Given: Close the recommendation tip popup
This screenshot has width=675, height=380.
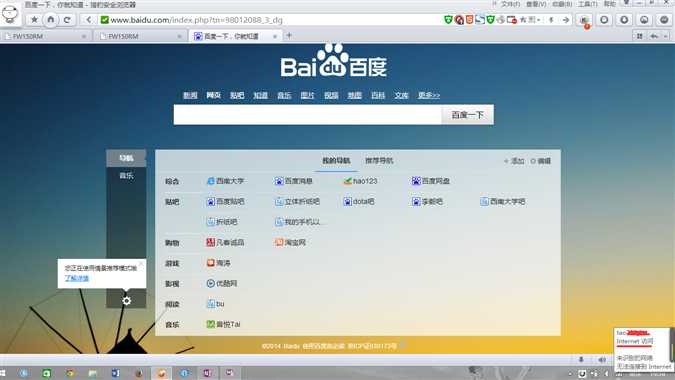Looking at the screenshot, I should 141,263.
